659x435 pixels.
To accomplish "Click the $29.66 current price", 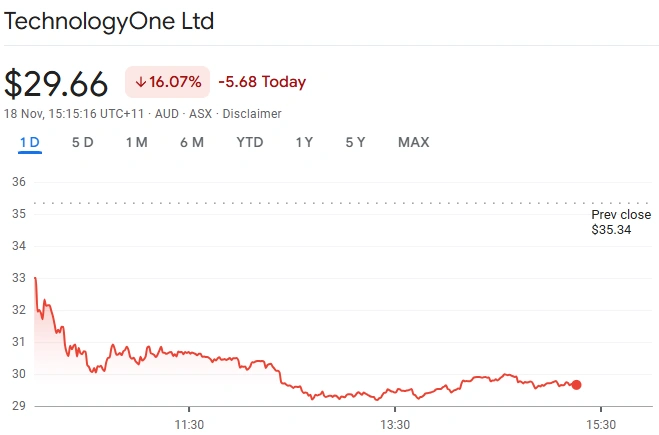I will tap(56, 83).
